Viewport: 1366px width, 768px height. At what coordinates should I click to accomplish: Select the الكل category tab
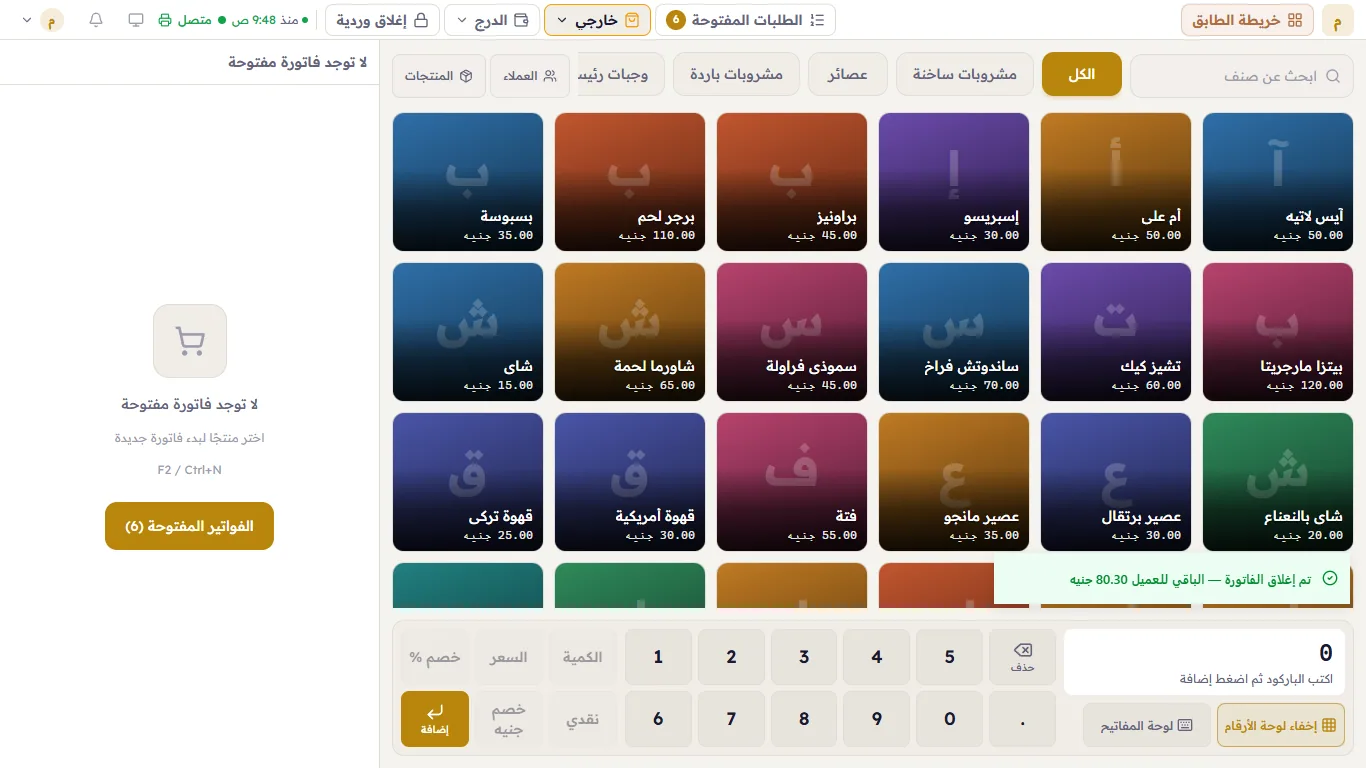click(1082, 75)
